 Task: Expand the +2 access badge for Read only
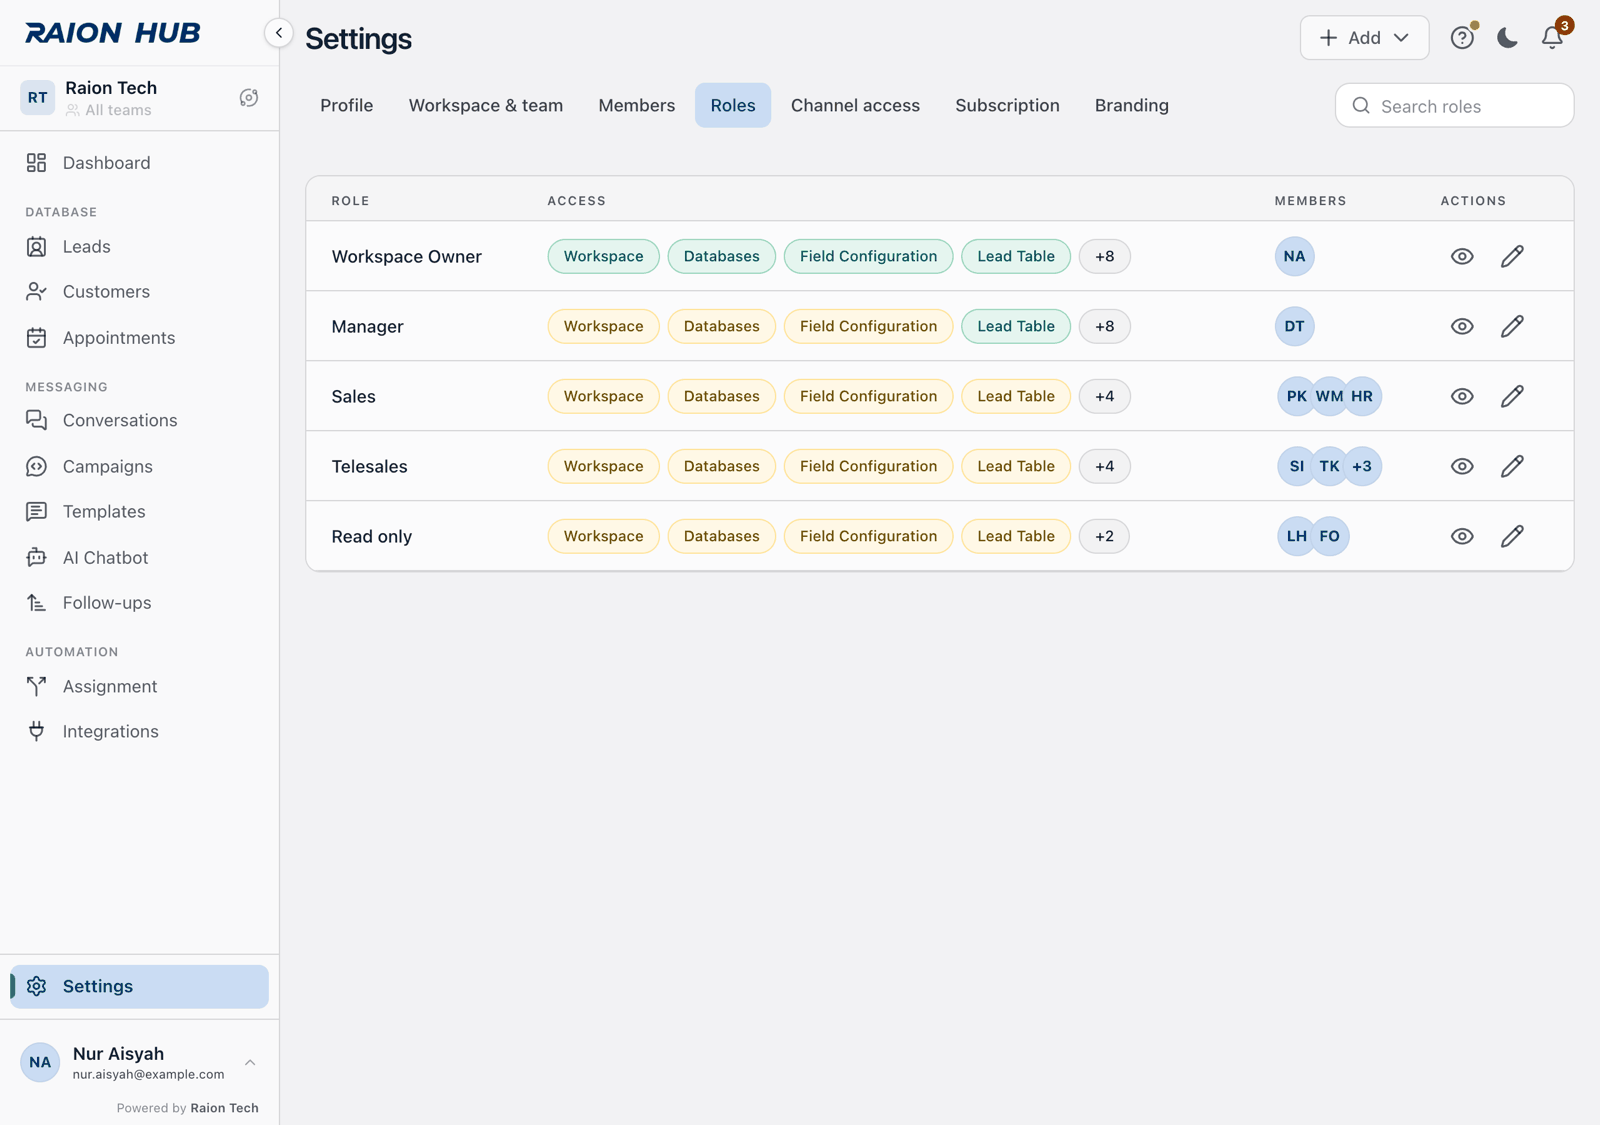coord(1104,537)
